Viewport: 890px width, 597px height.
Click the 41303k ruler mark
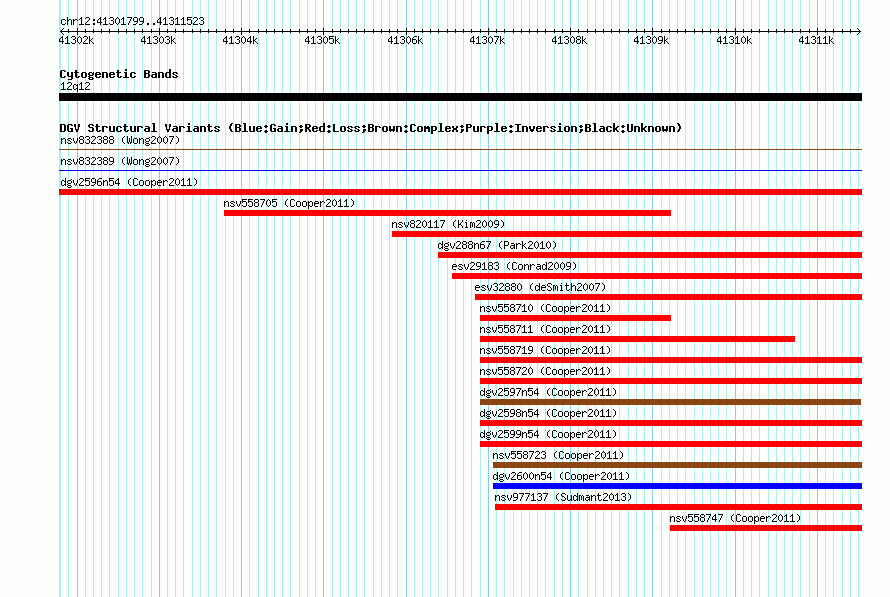tap(158, 40)
